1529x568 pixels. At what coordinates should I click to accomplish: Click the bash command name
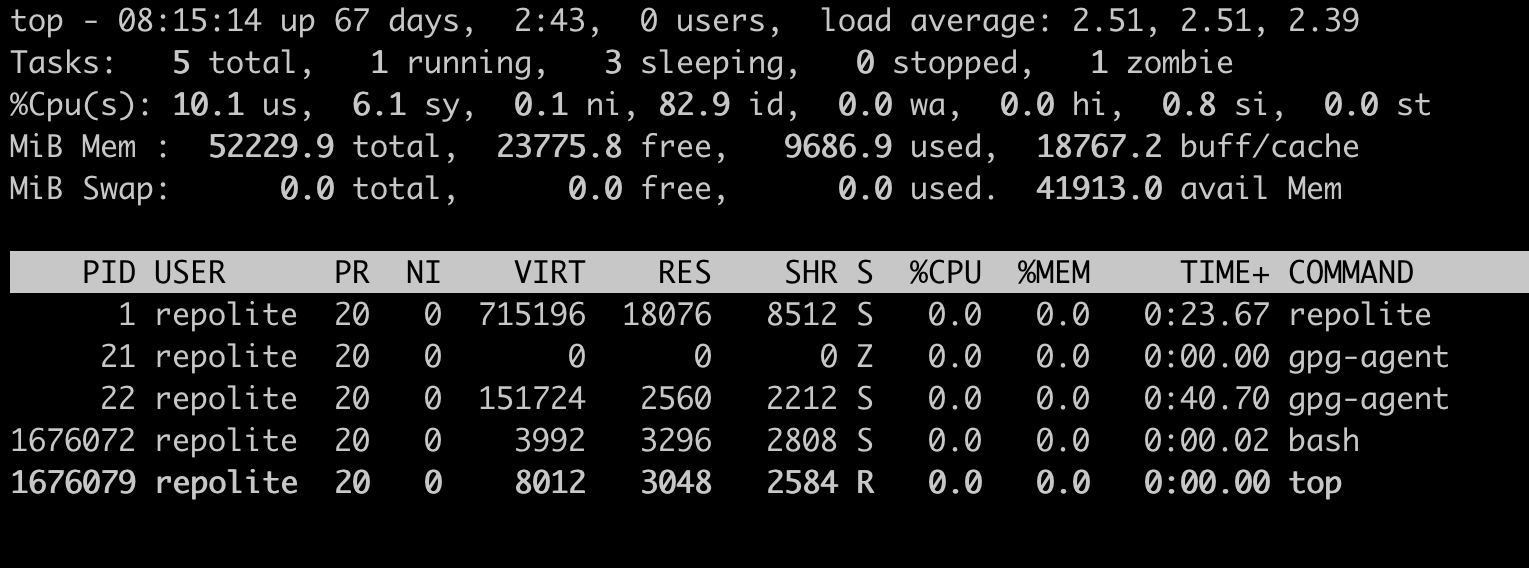point(1324,441)
